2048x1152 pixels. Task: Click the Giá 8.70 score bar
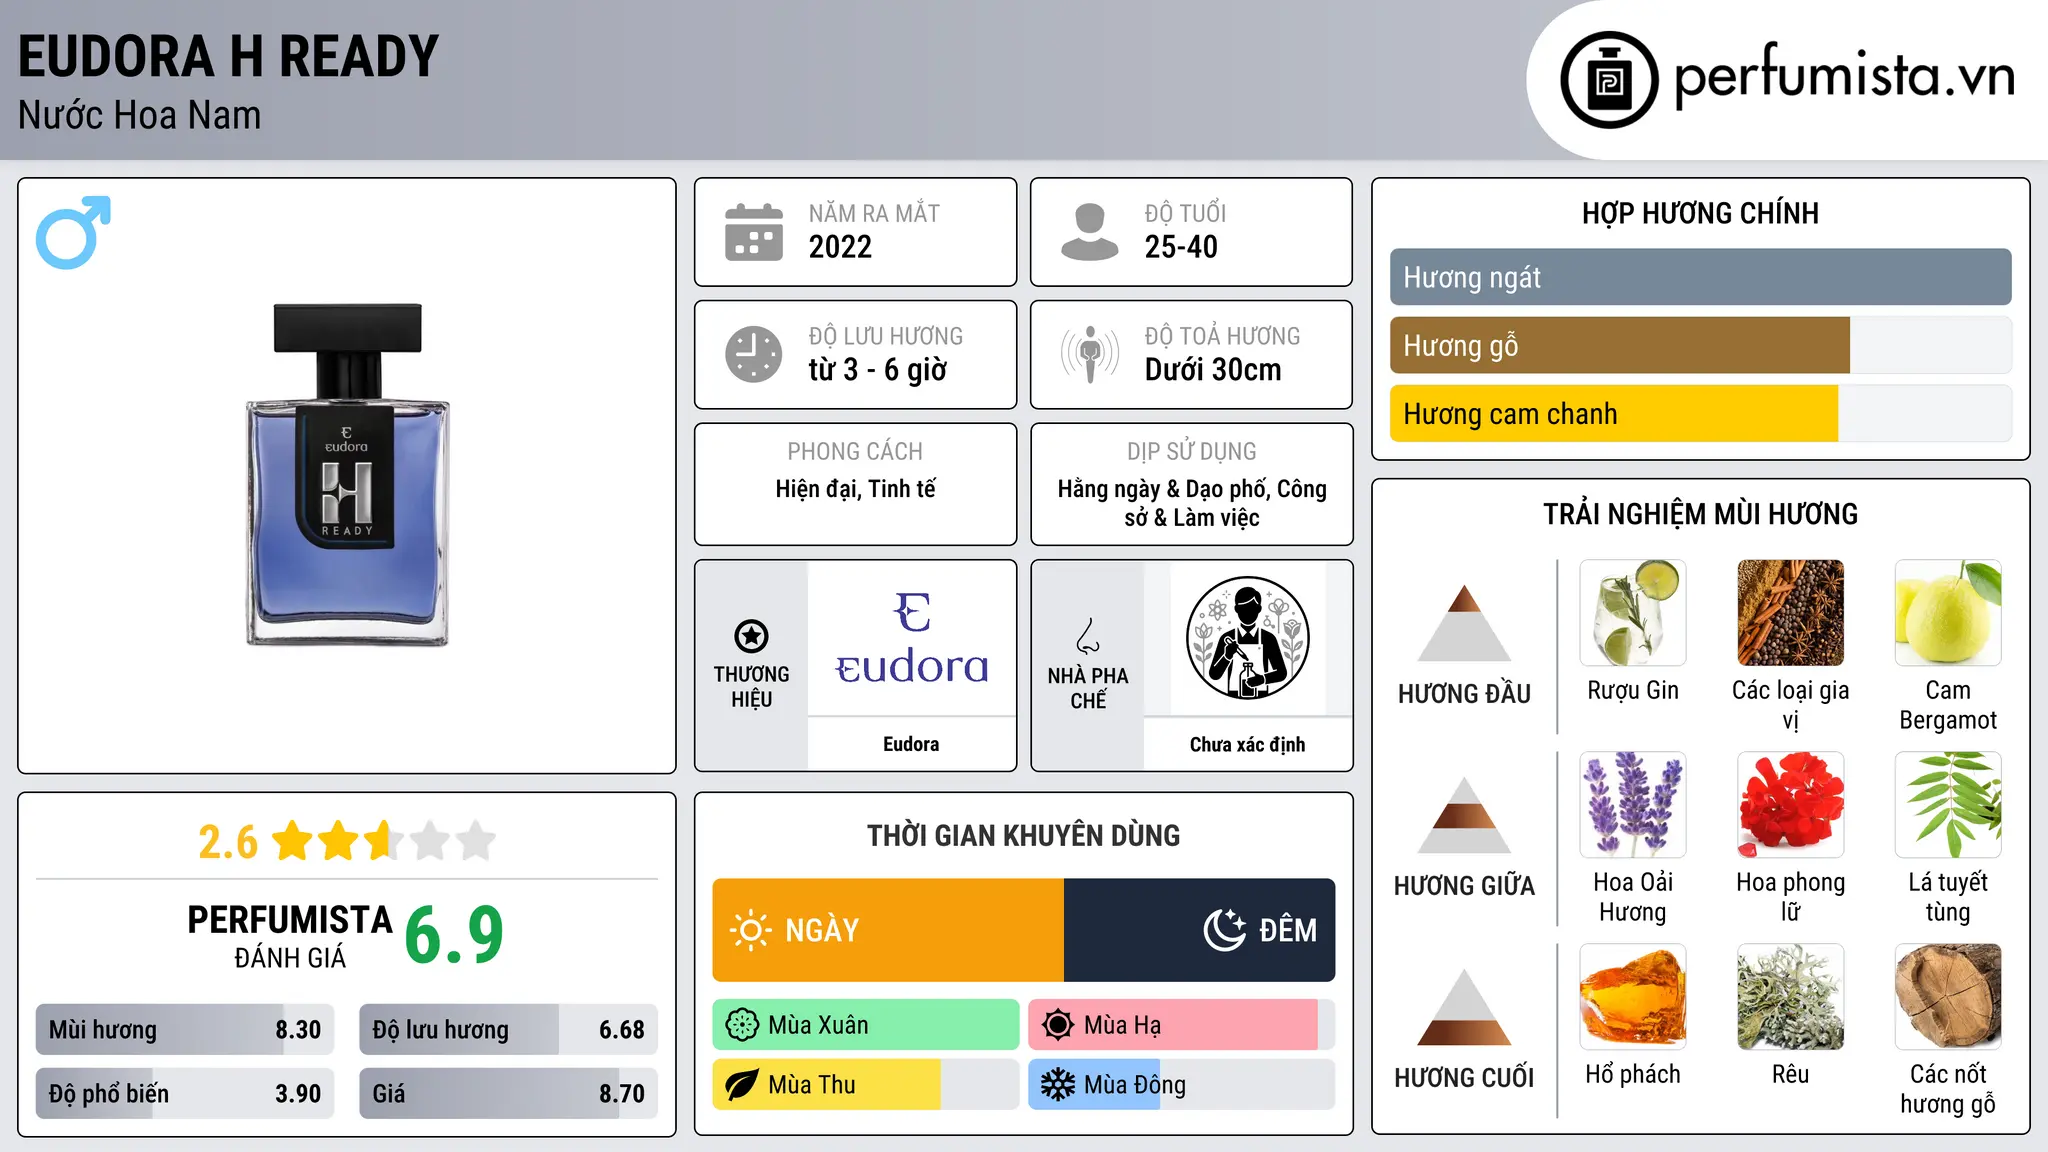coord(508,1093)
